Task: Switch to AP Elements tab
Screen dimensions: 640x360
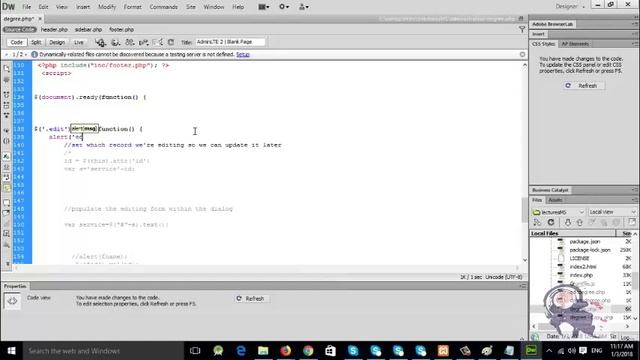Action: click(x=575, y=44)
